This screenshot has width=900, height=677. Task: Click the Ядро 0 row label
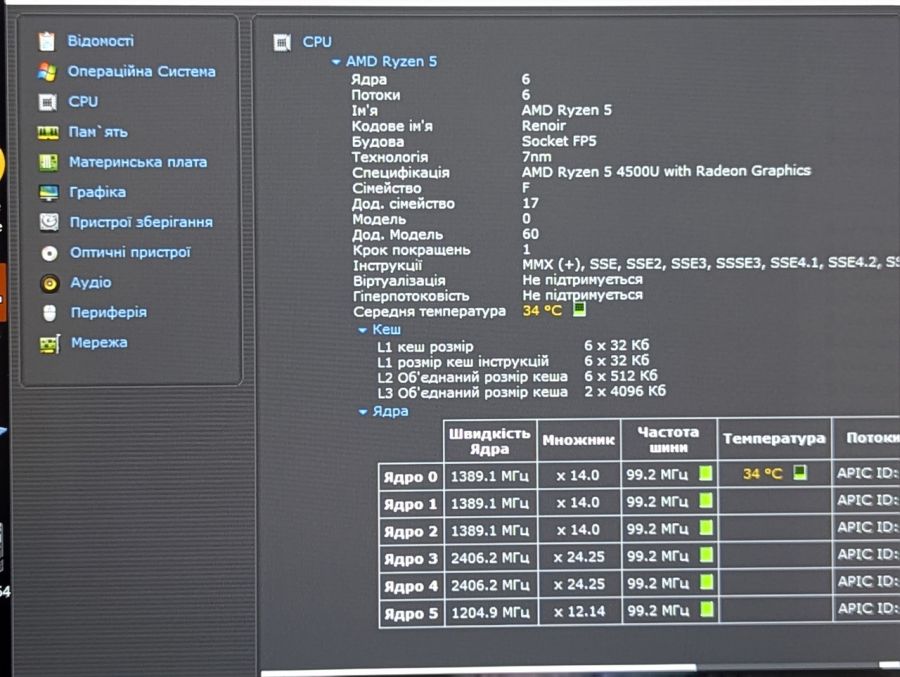411,477
